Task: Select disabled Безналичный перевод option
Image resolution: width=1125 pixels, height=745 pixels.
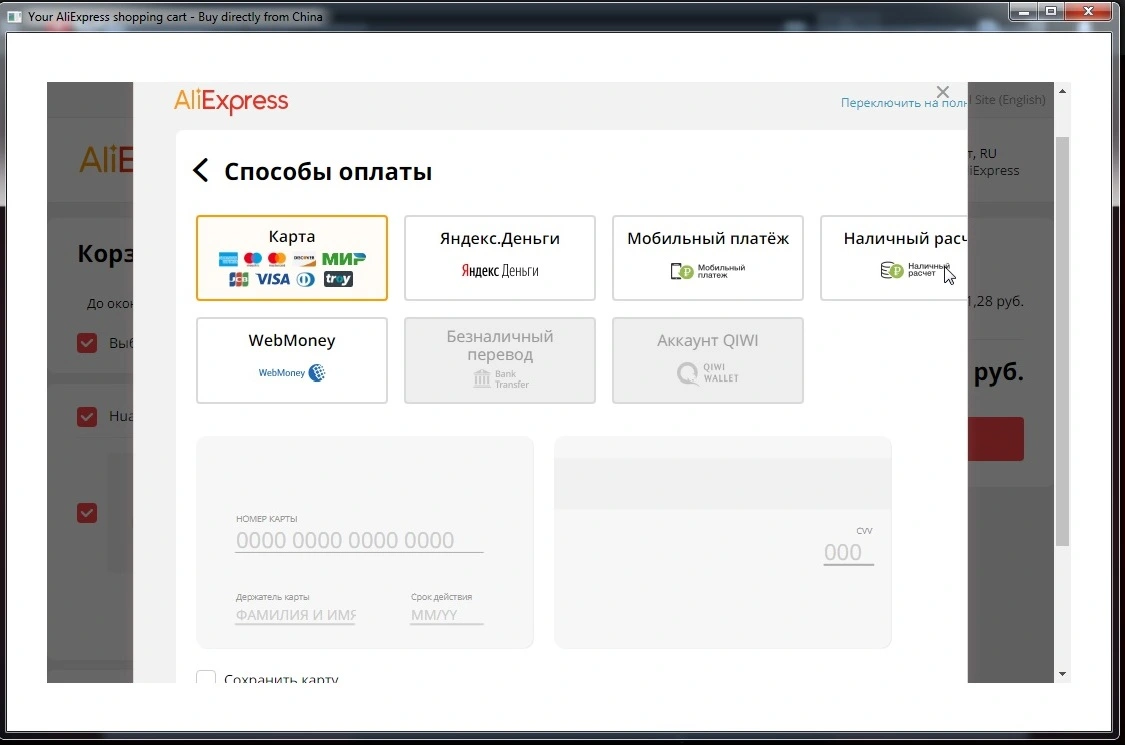Action: pos(500,360)
